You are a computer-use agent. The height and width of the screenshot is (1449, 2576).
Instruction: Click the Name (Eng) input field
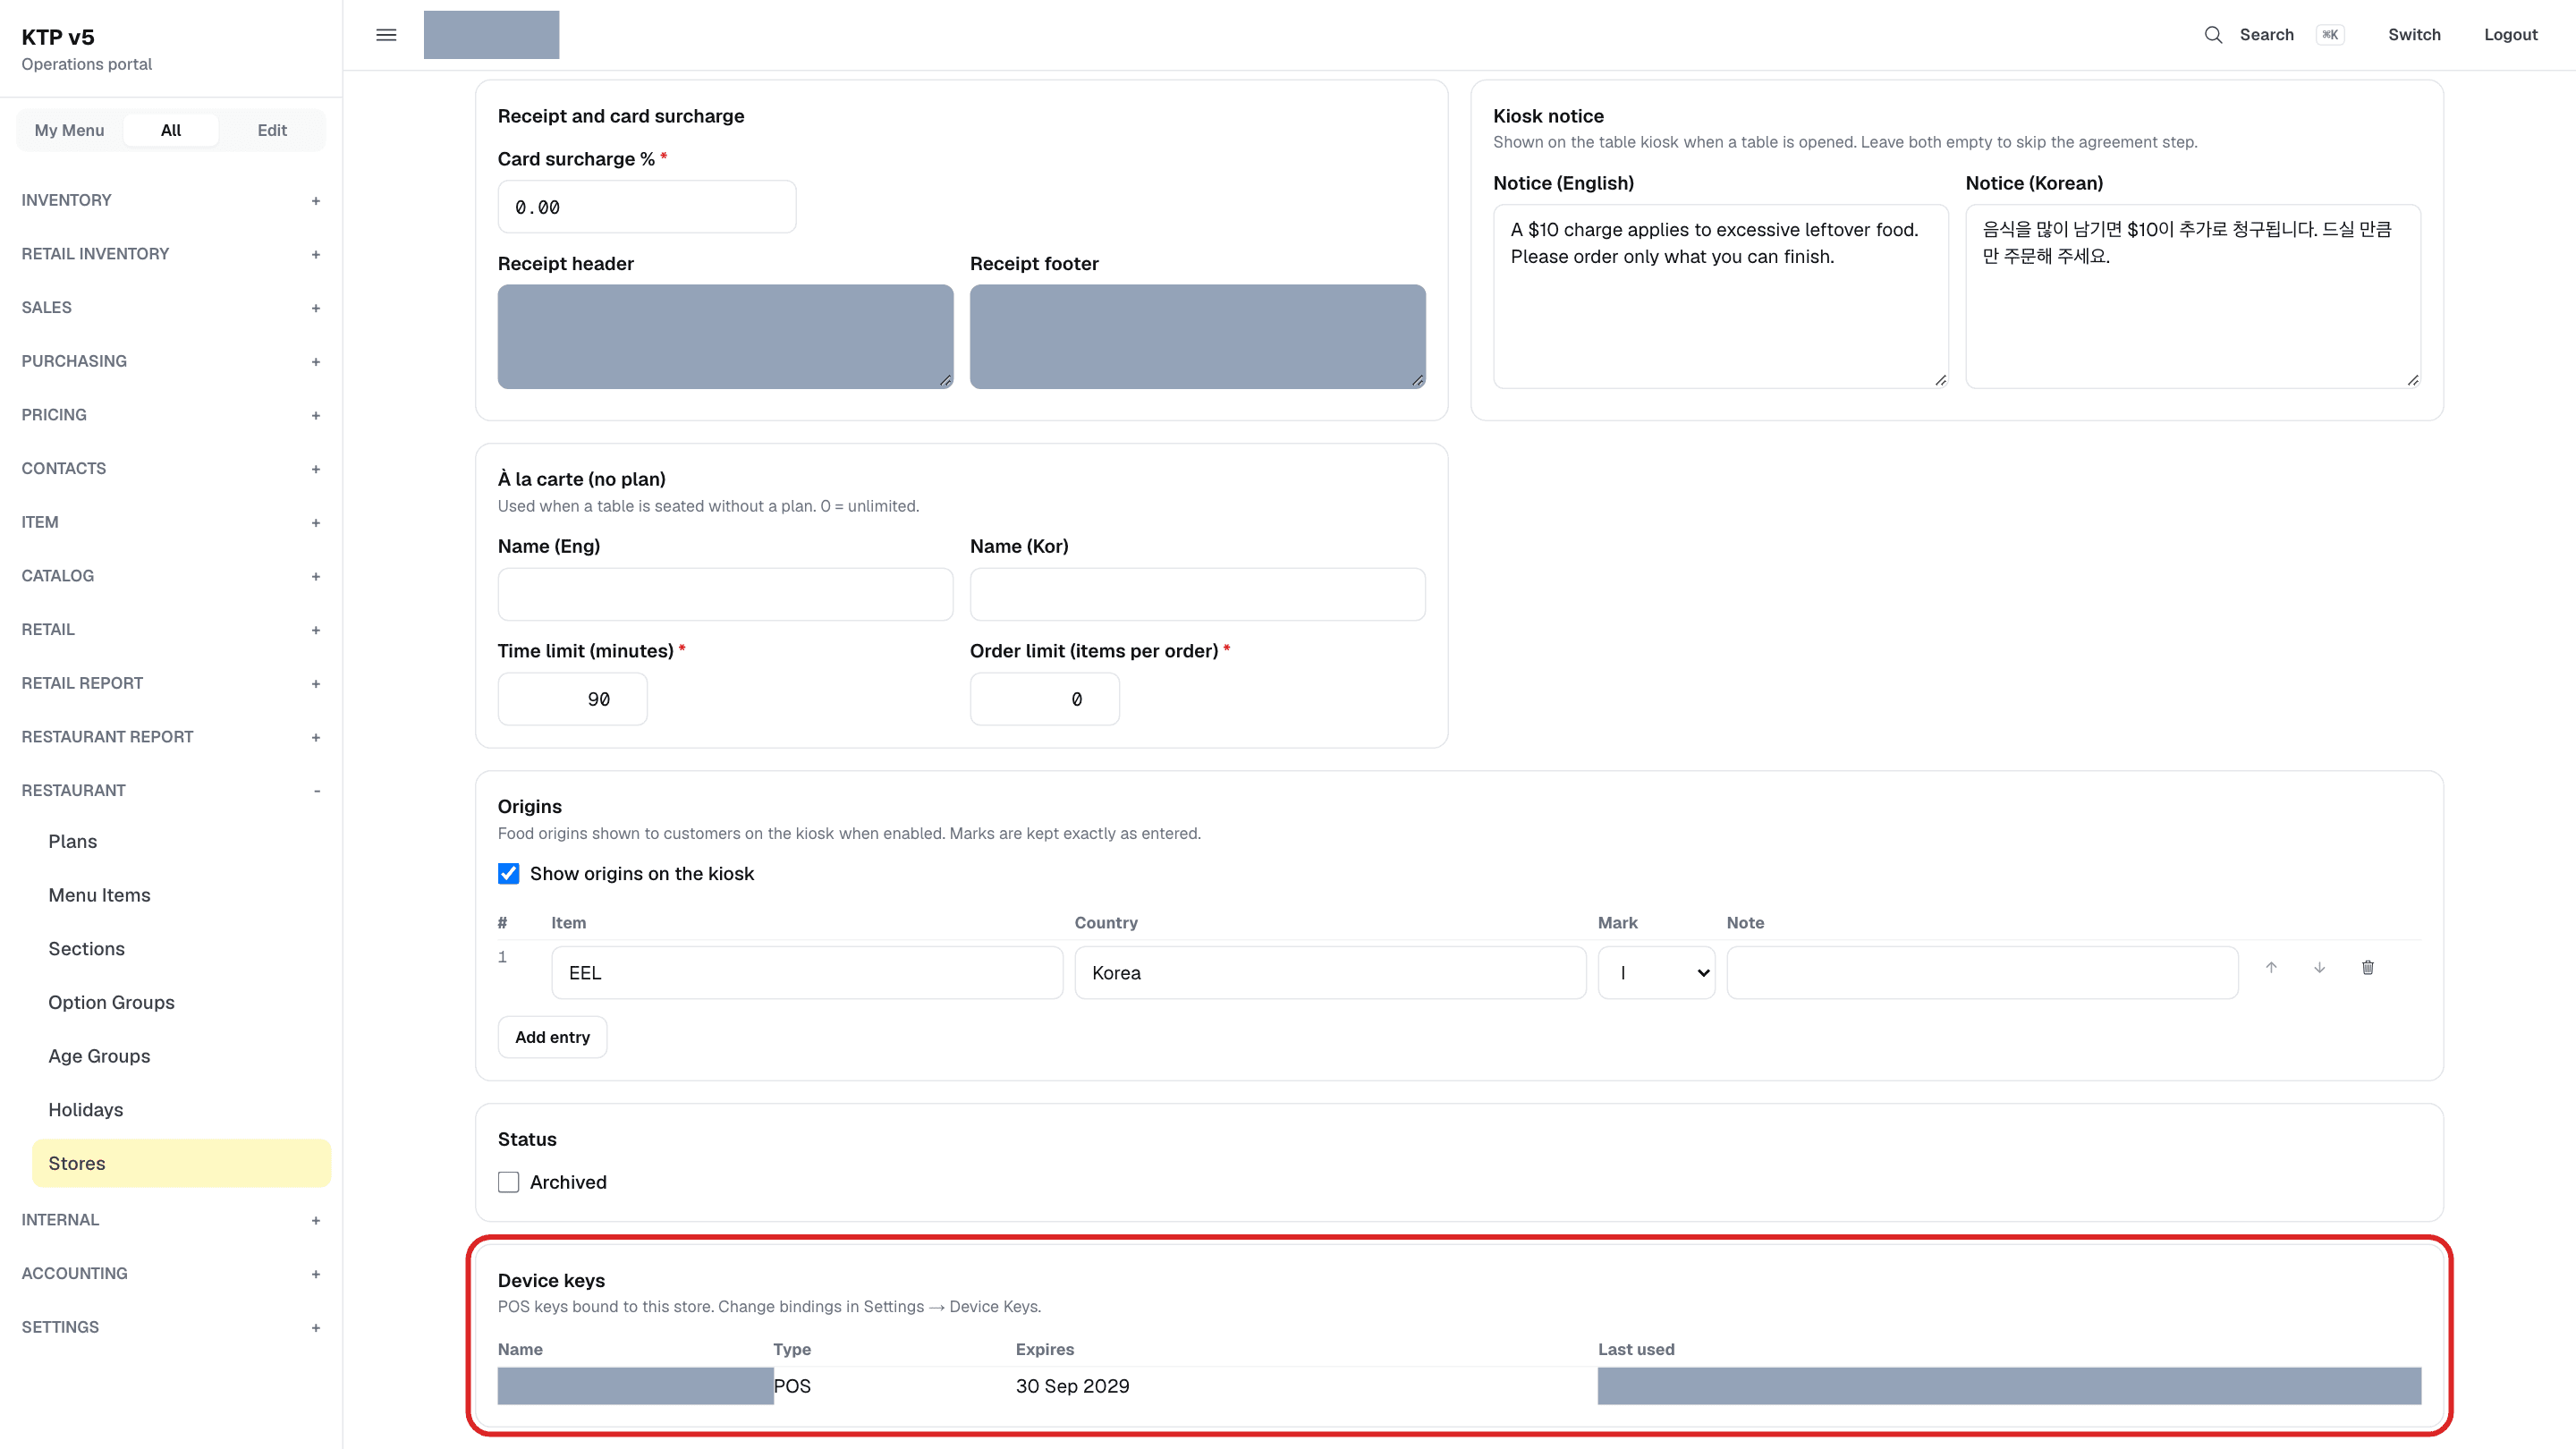(x=725, y=595)
